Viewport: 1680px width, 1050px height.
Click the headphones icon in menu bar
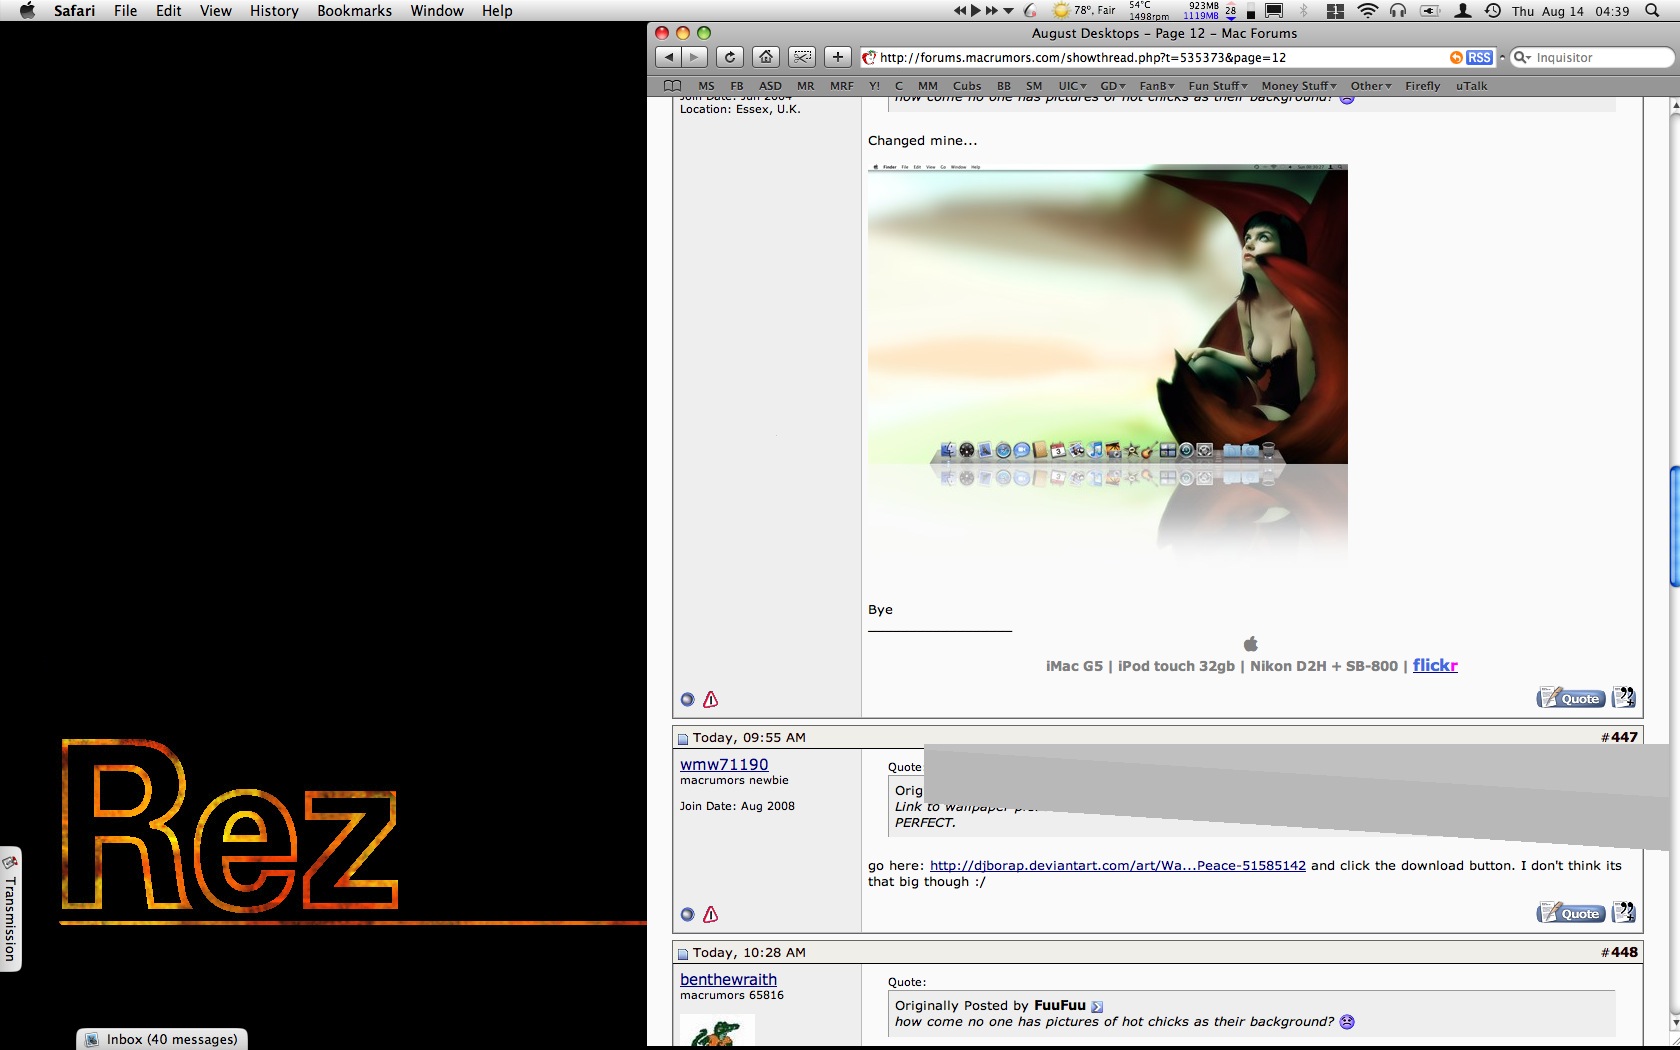click(x=1398, y=11)
